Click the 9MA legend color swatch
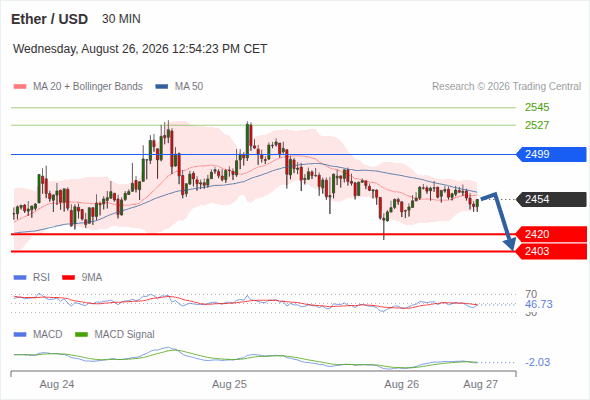Image resolution: width=590 pixels, height=400 pixels. [68, 278]
